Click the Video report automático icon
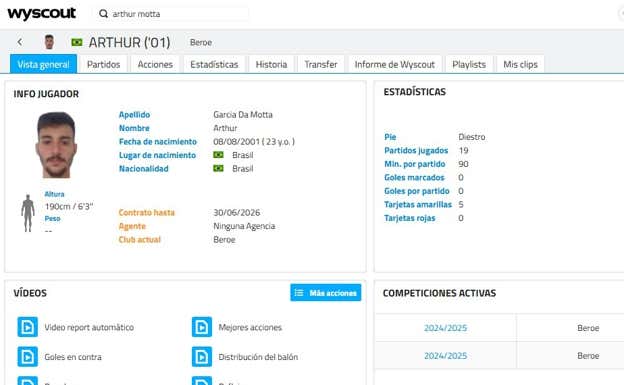The width and height of the screenshot is (624, 385). click(x=27, y=327)
